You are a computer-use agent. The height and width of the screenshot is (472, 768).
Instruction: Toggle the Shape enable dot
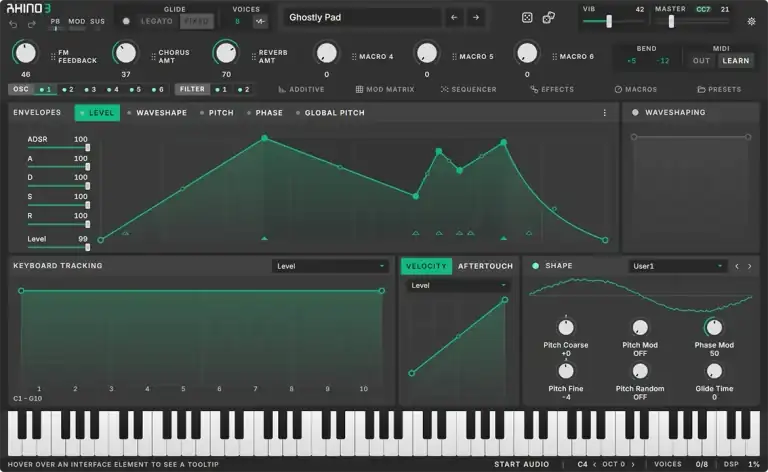(x=535, y=266)
